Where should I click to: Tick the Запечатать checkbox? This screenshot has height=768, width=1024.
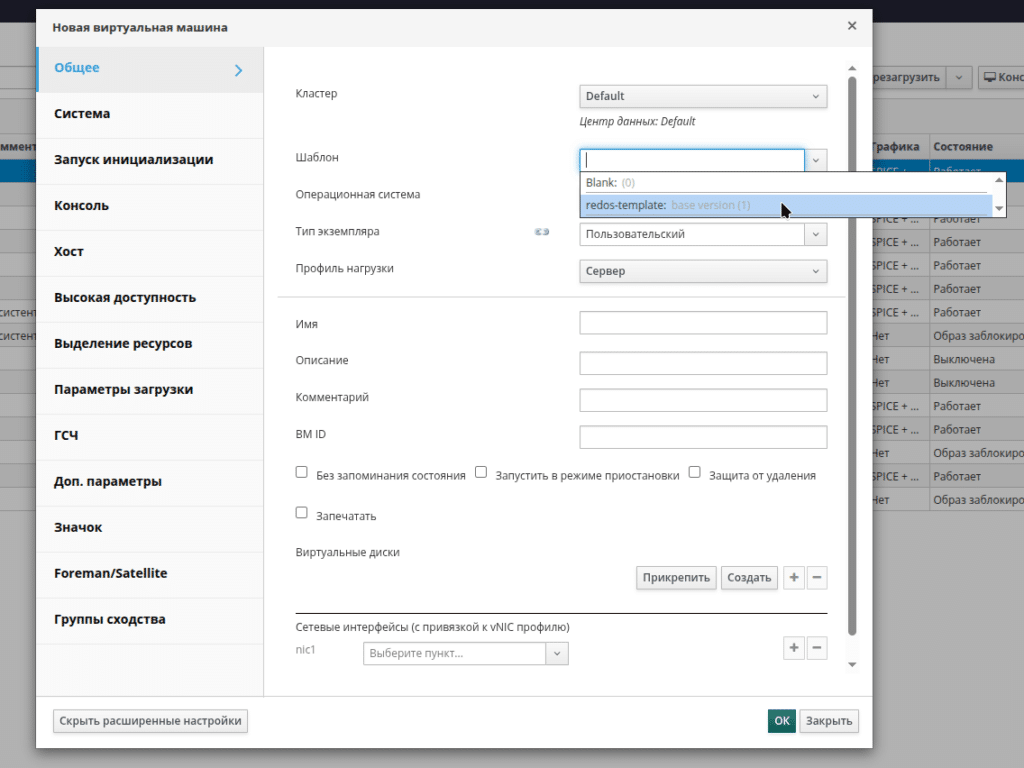[x=302, y=513]
